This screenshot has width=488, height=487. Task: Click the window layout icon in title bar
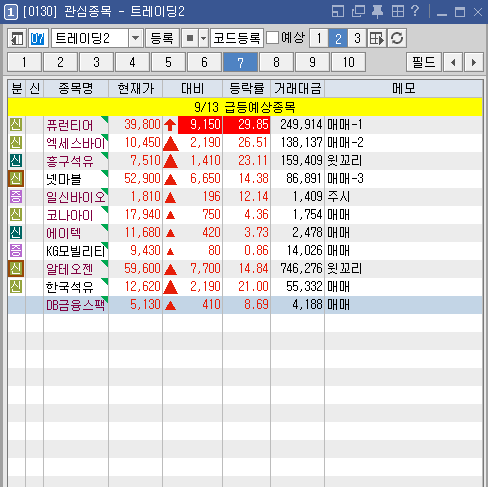pos(338,12)
